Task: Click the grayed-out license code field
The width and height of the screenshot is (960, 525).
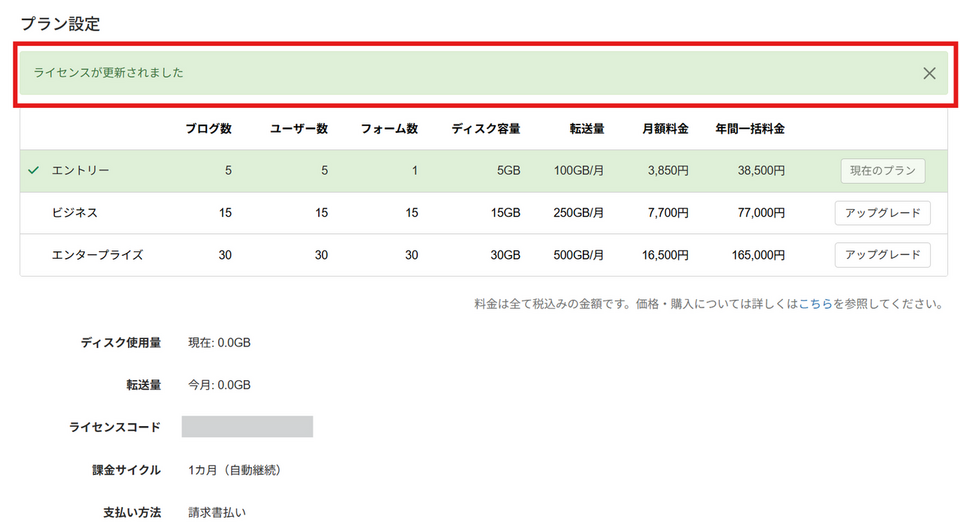Action: 247,427
